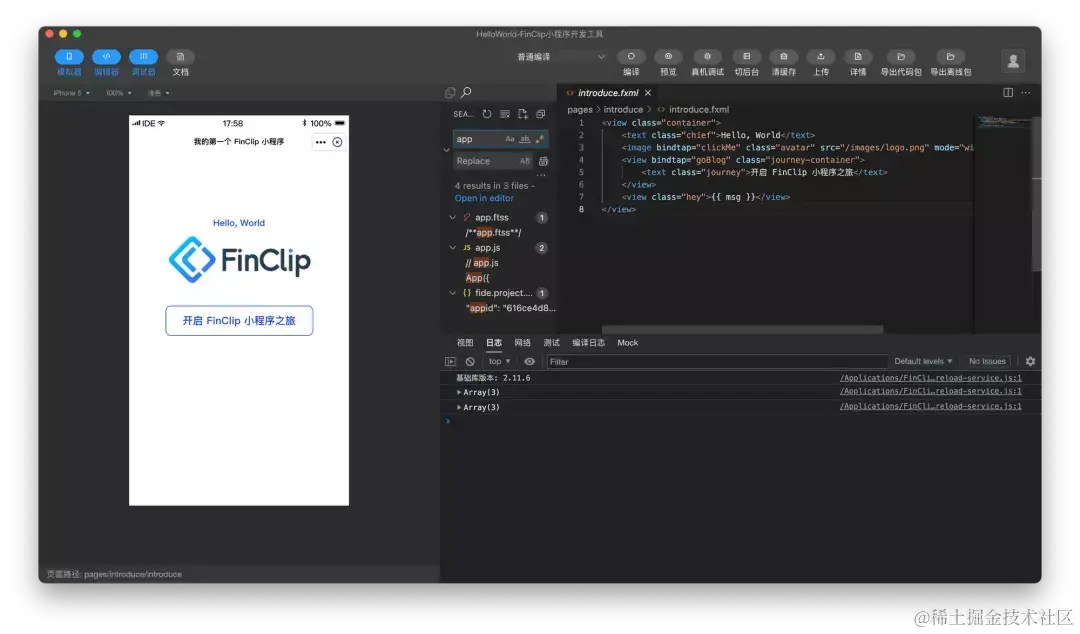Open the 浅色 theme dropdown

pos(158,93)
